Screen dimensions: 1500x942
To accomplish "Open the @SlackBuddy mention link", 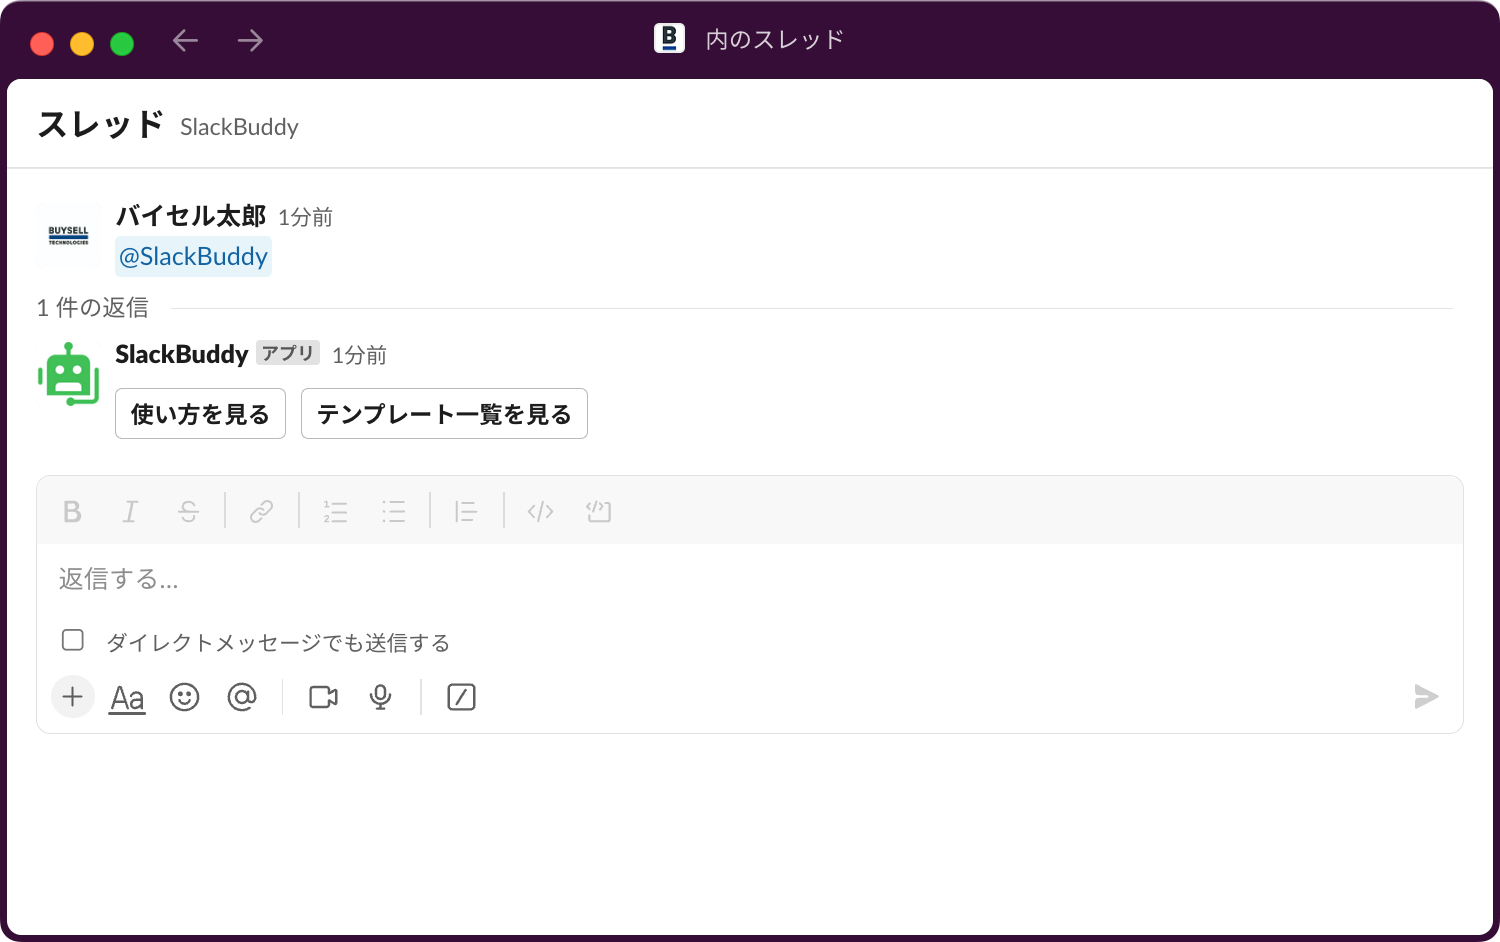I will pyautogui.click(x=194, y=257).
